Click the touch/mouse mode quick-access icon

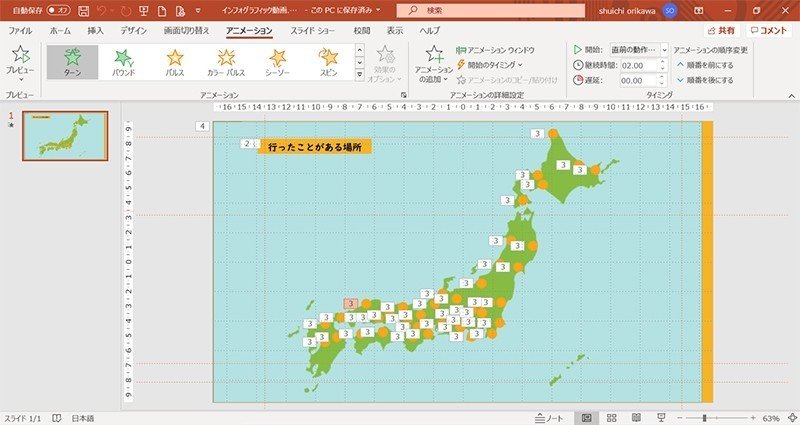pyautogui.click(x=180, y=10)
